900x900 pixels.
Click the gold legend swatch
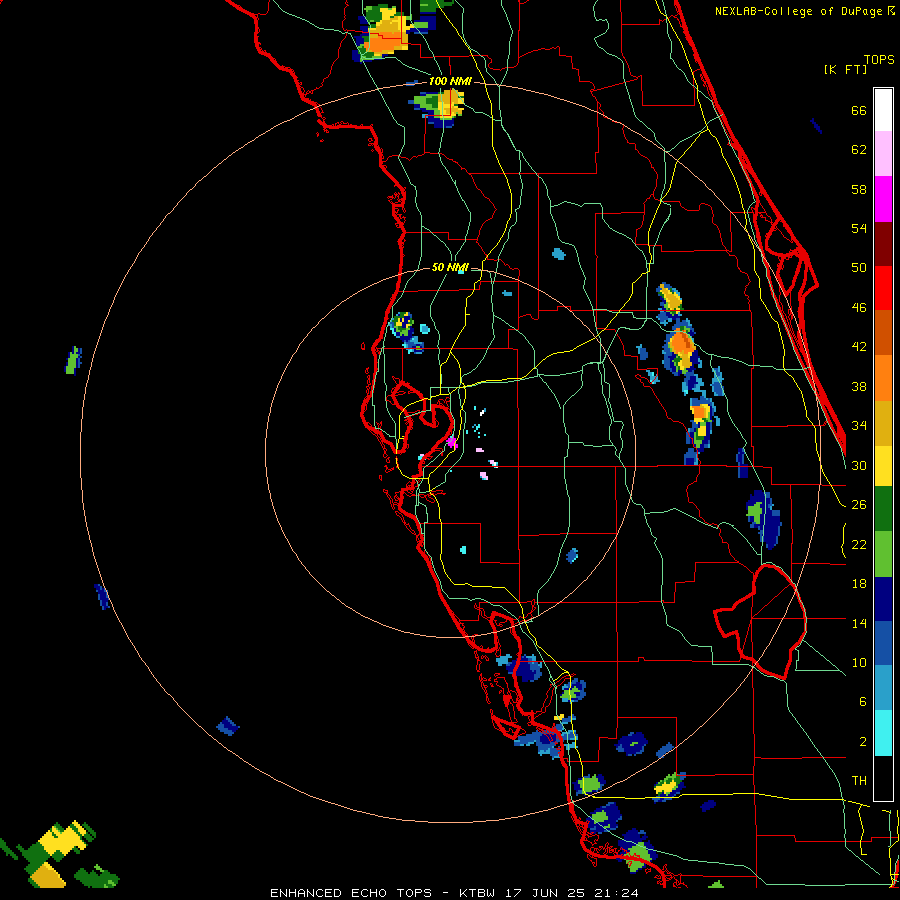point(883,423)
